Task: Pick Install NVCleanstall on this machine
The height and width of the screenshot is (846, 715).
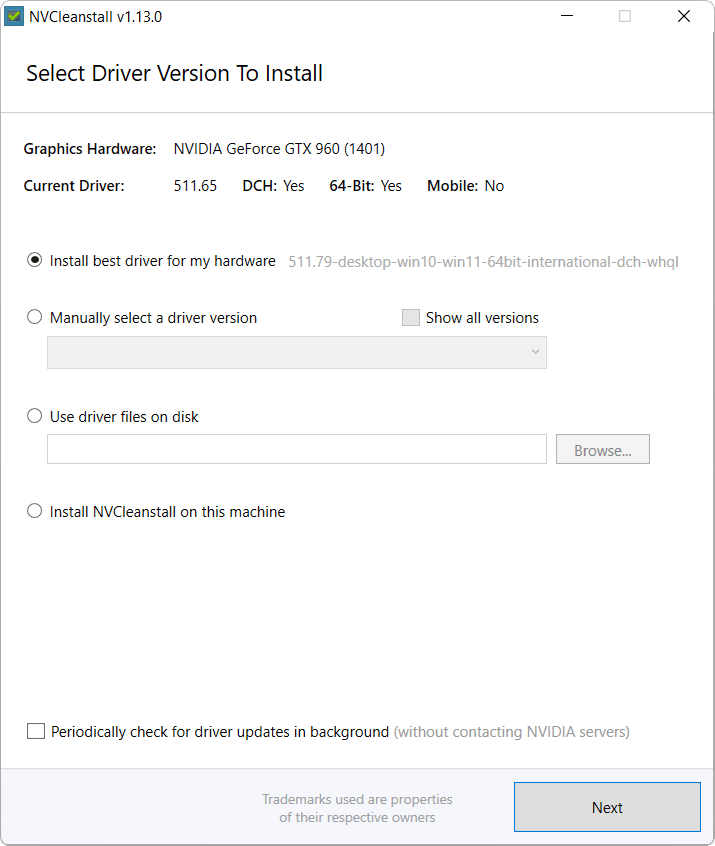Action: click(35, 511)
